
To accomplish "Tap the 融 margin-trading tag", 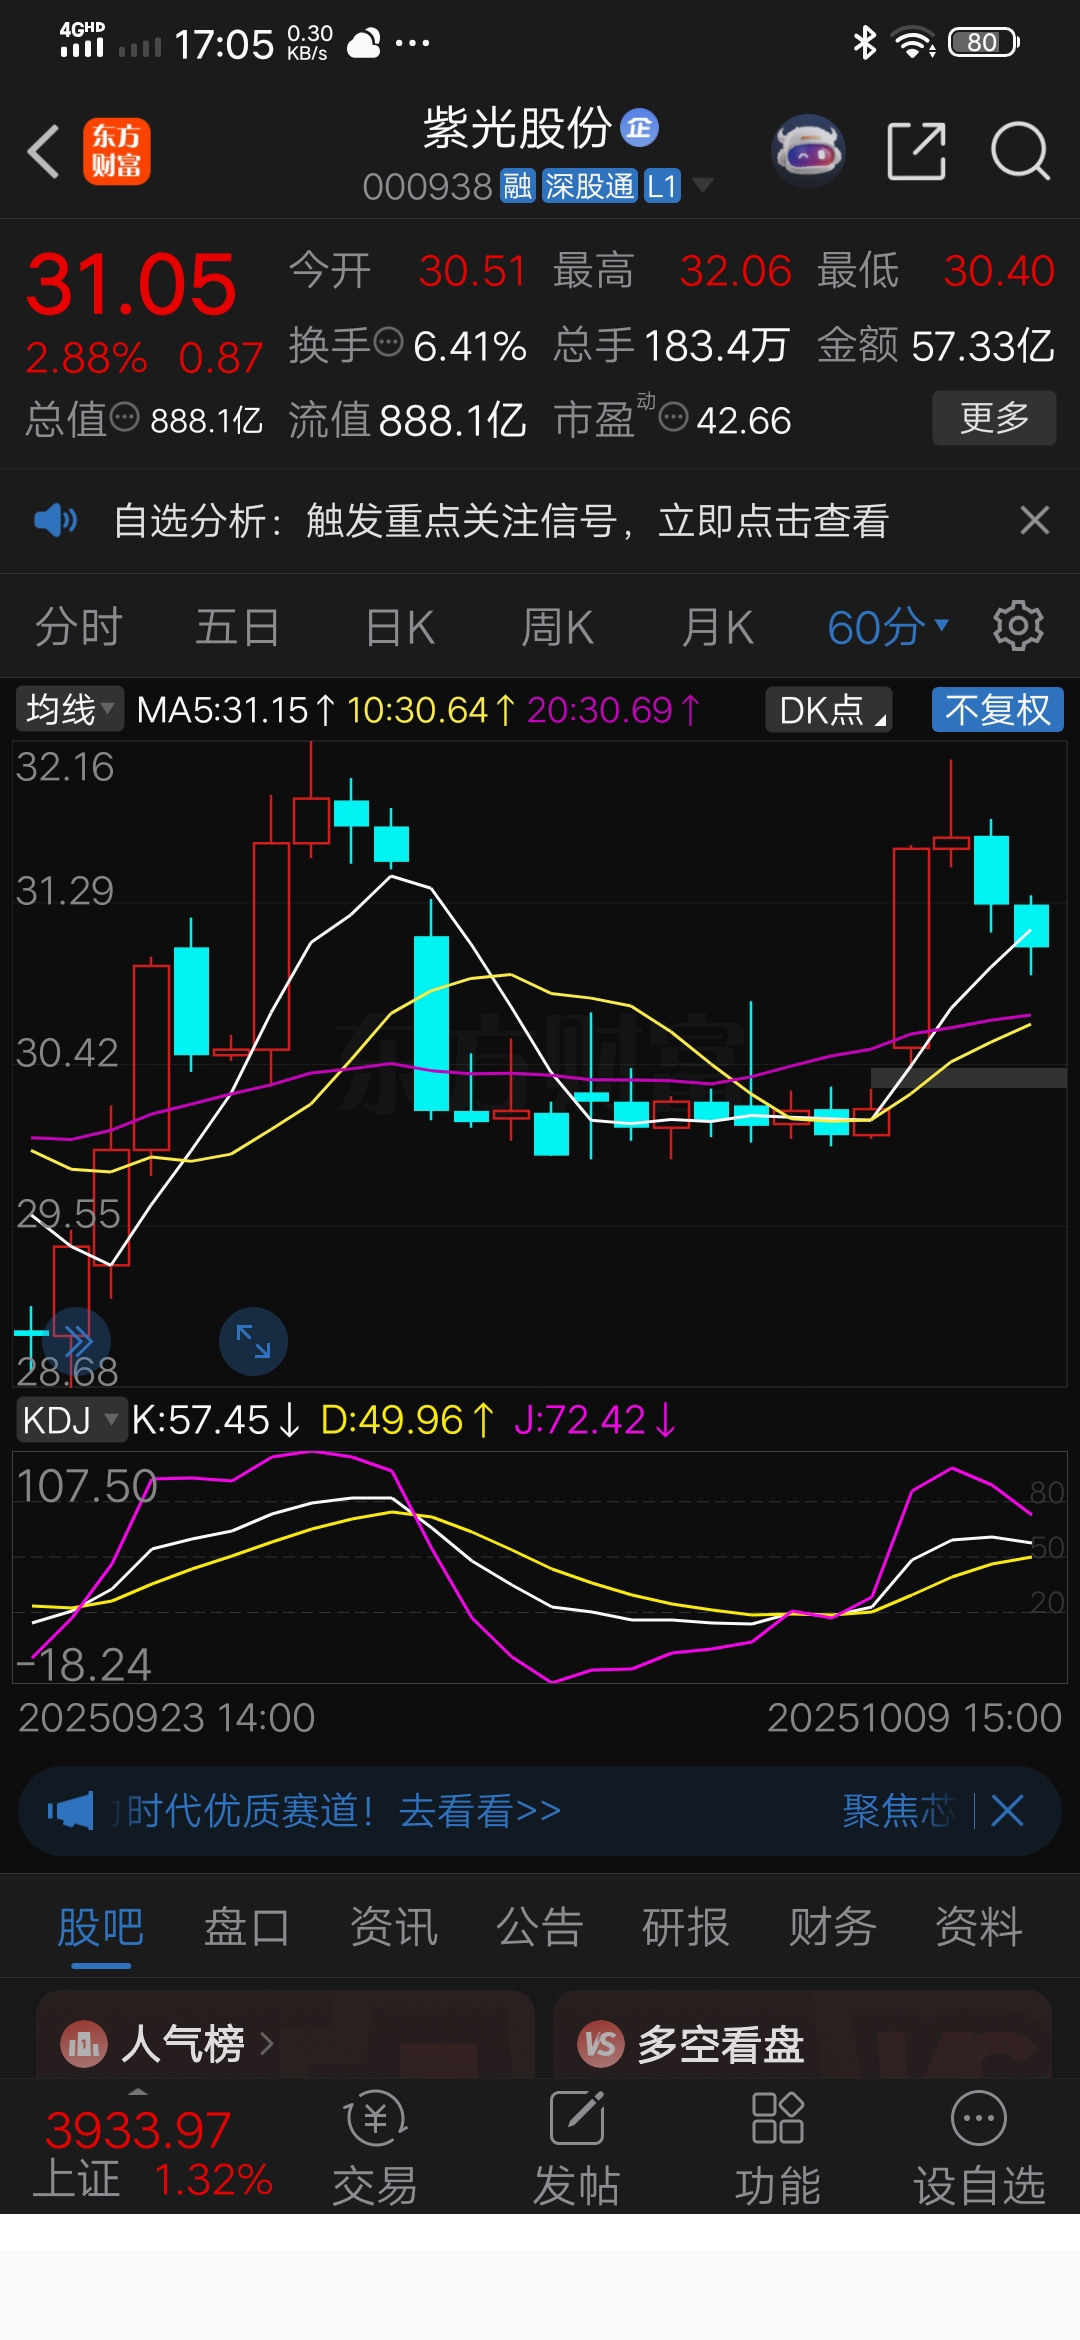I will (517, 186).
